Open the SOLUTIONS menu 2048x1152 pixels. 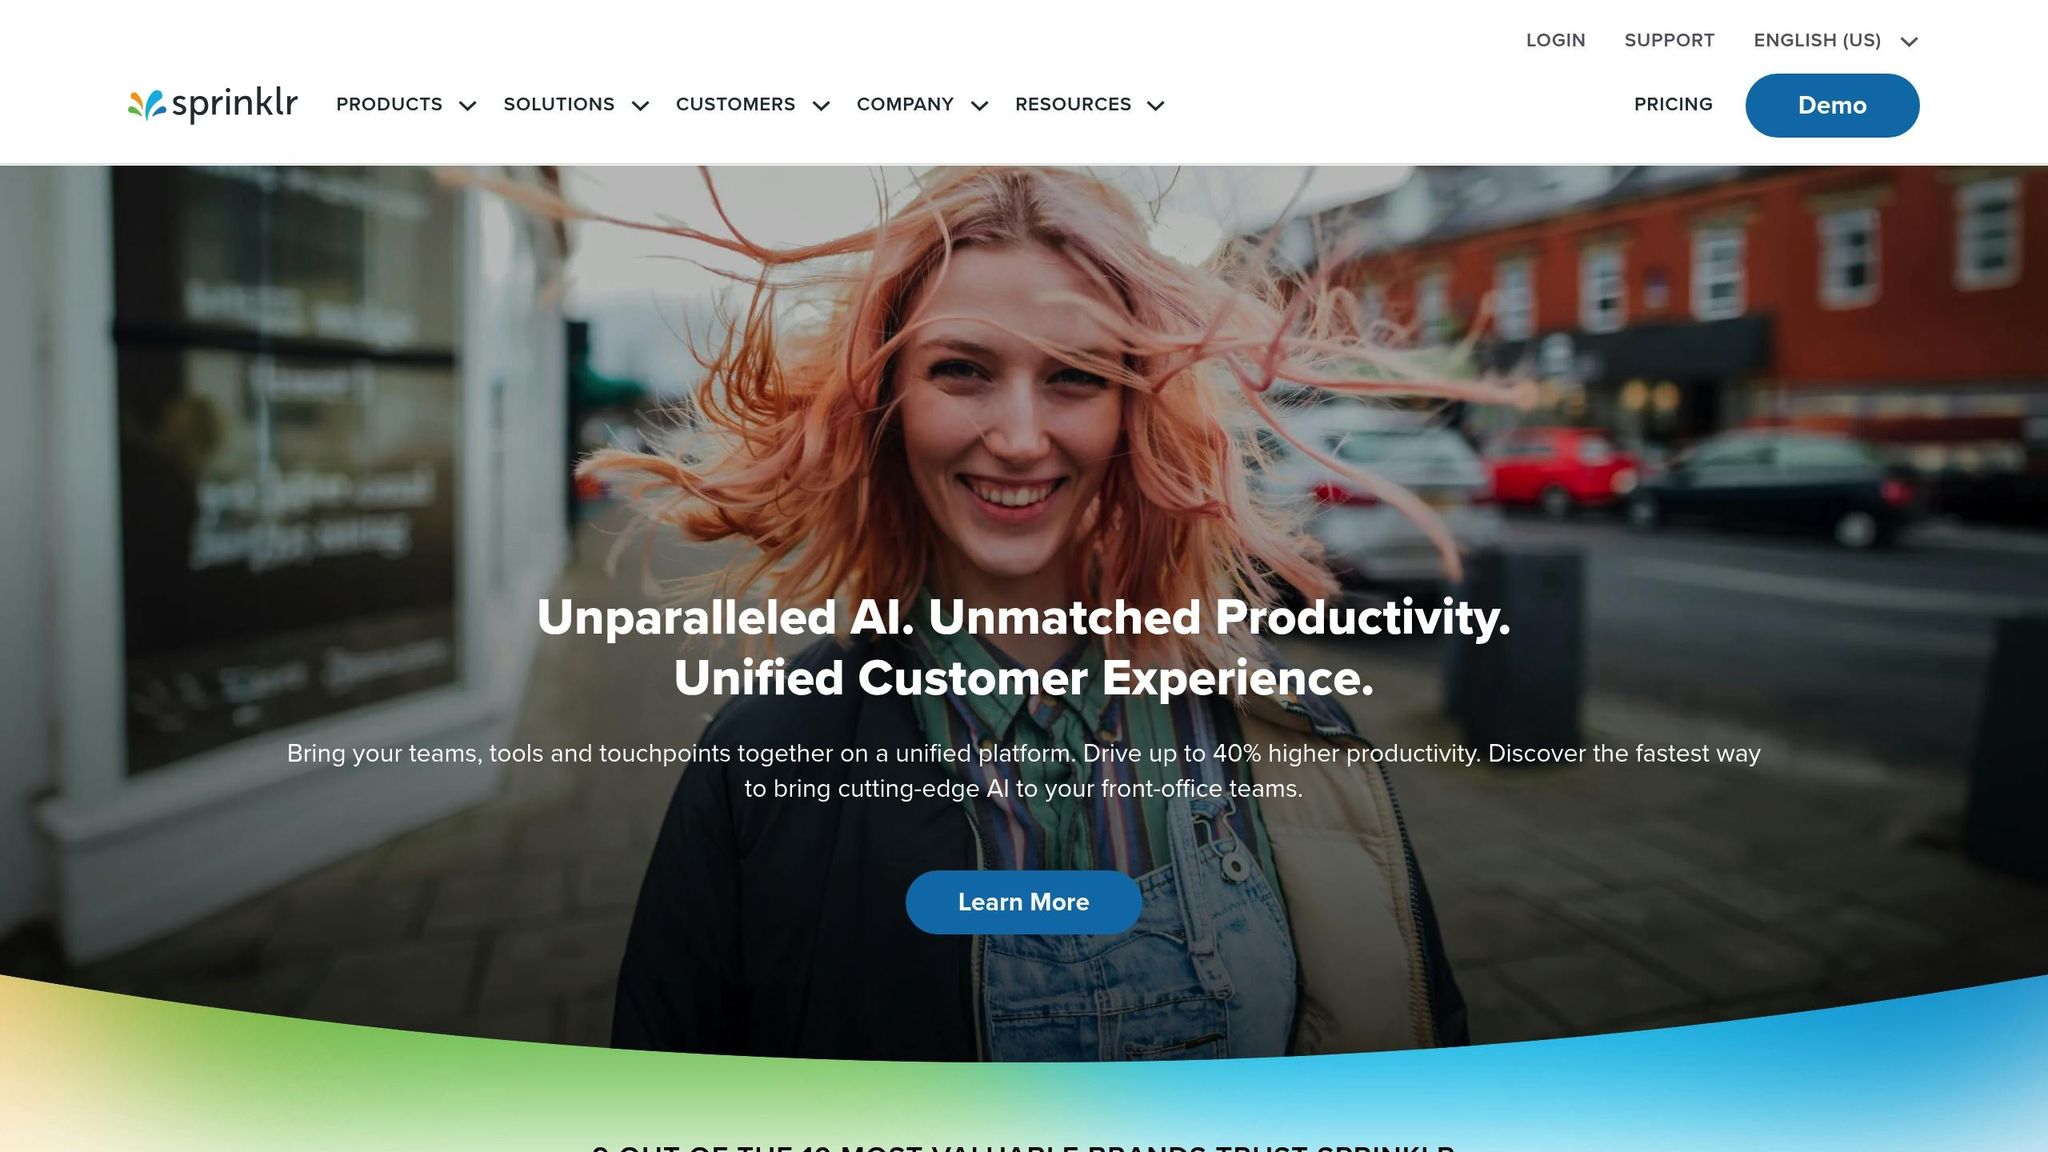(559, 104)
